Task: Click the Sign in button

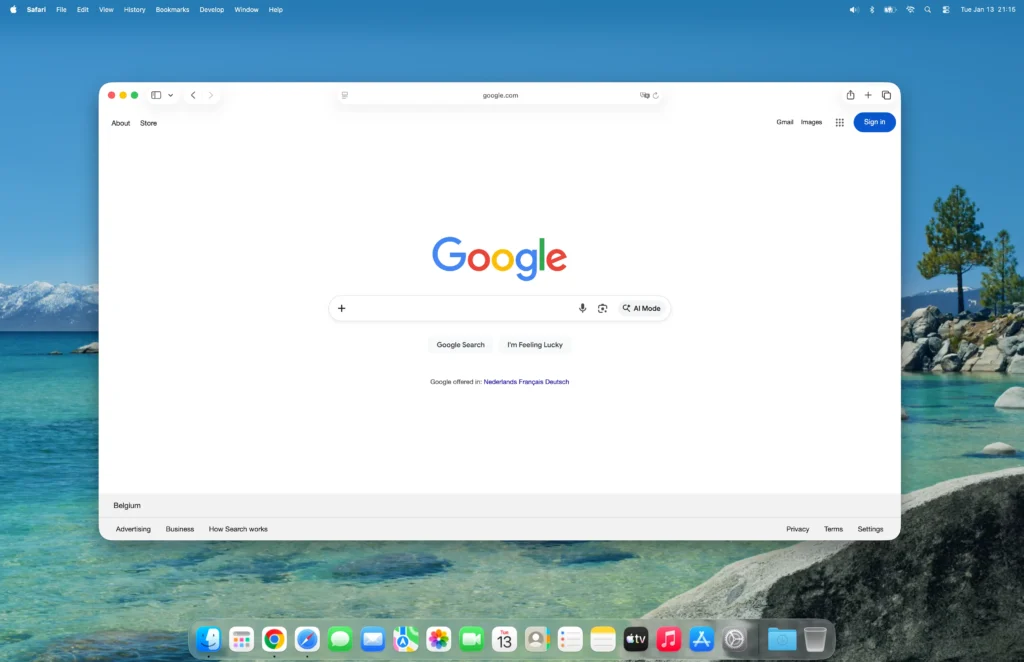Action: point(874,121)
